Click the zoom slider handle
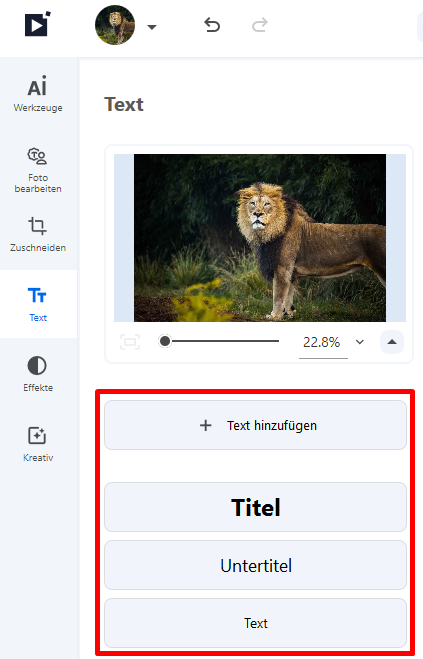Screen dimensions: 423x659 165,341
